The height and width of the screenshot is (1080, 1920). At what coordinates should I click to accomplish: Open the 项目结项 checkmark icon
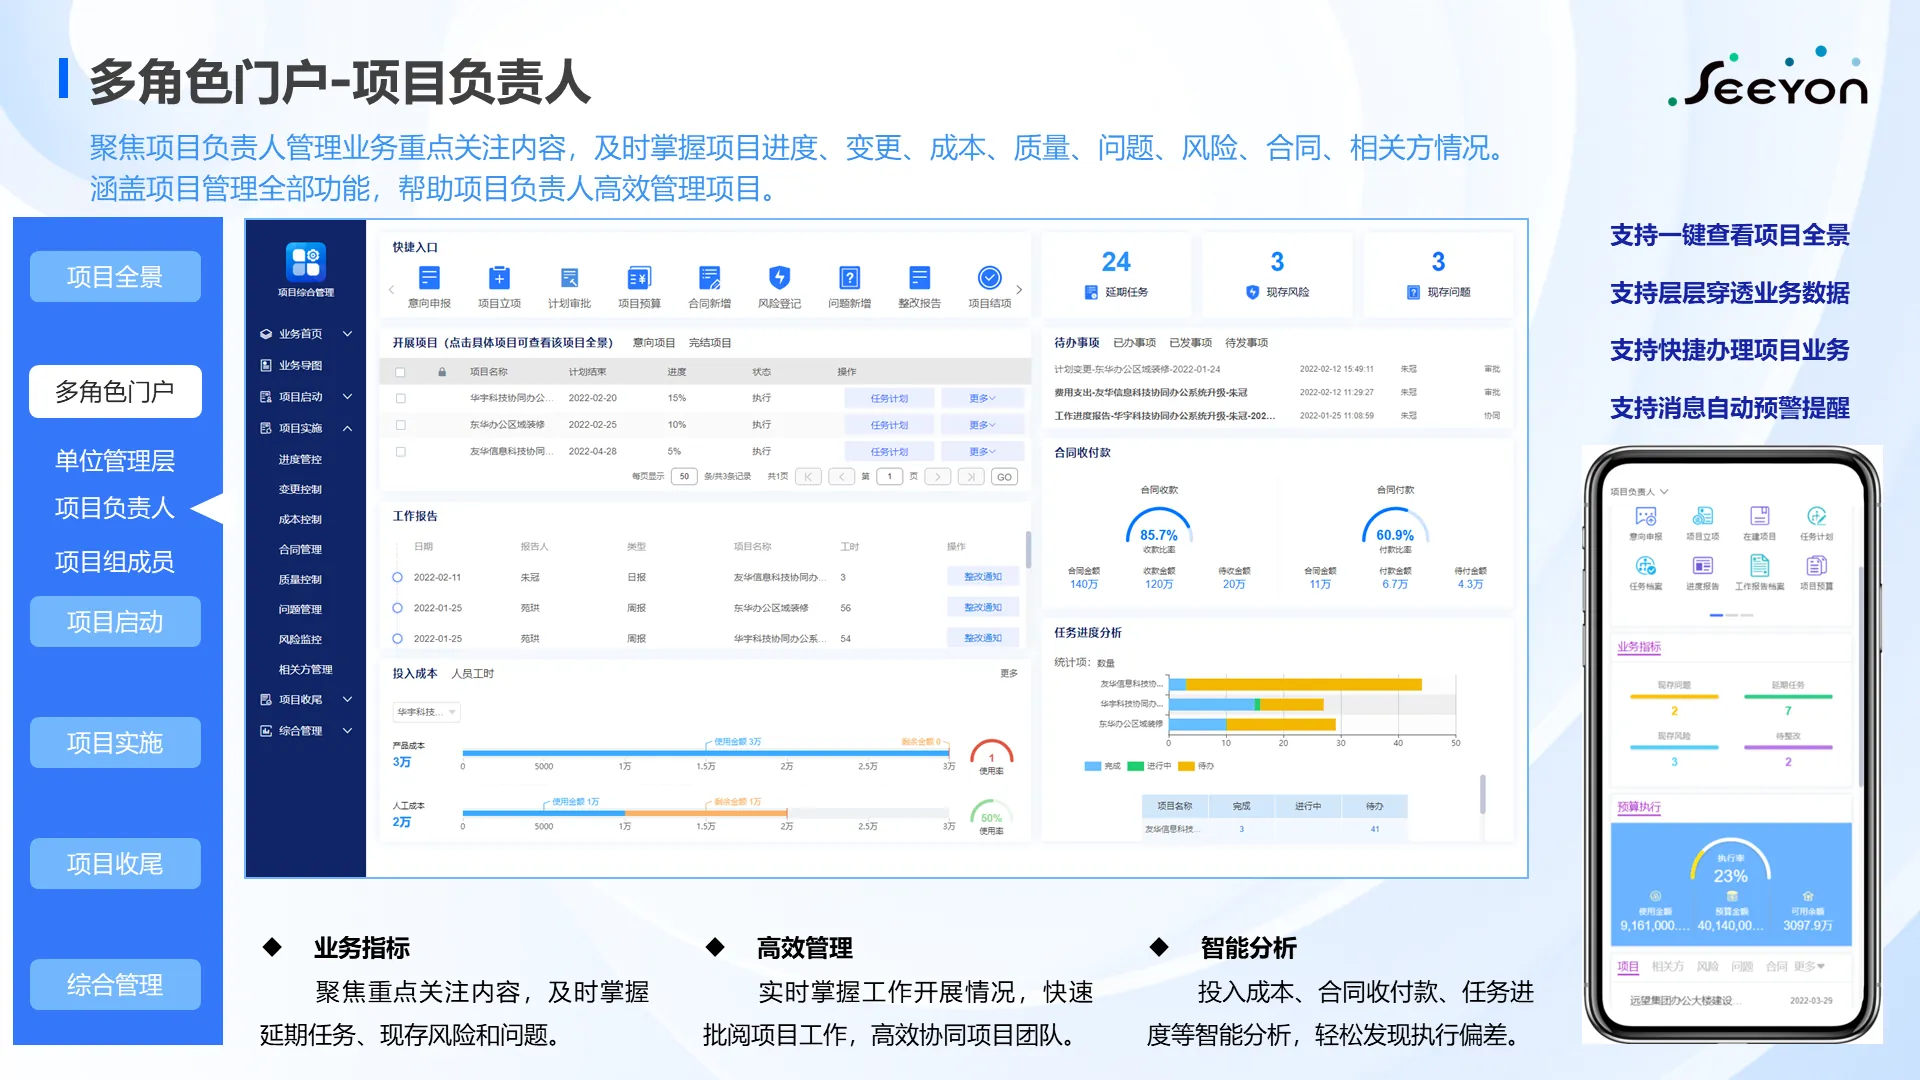[989, 277]
